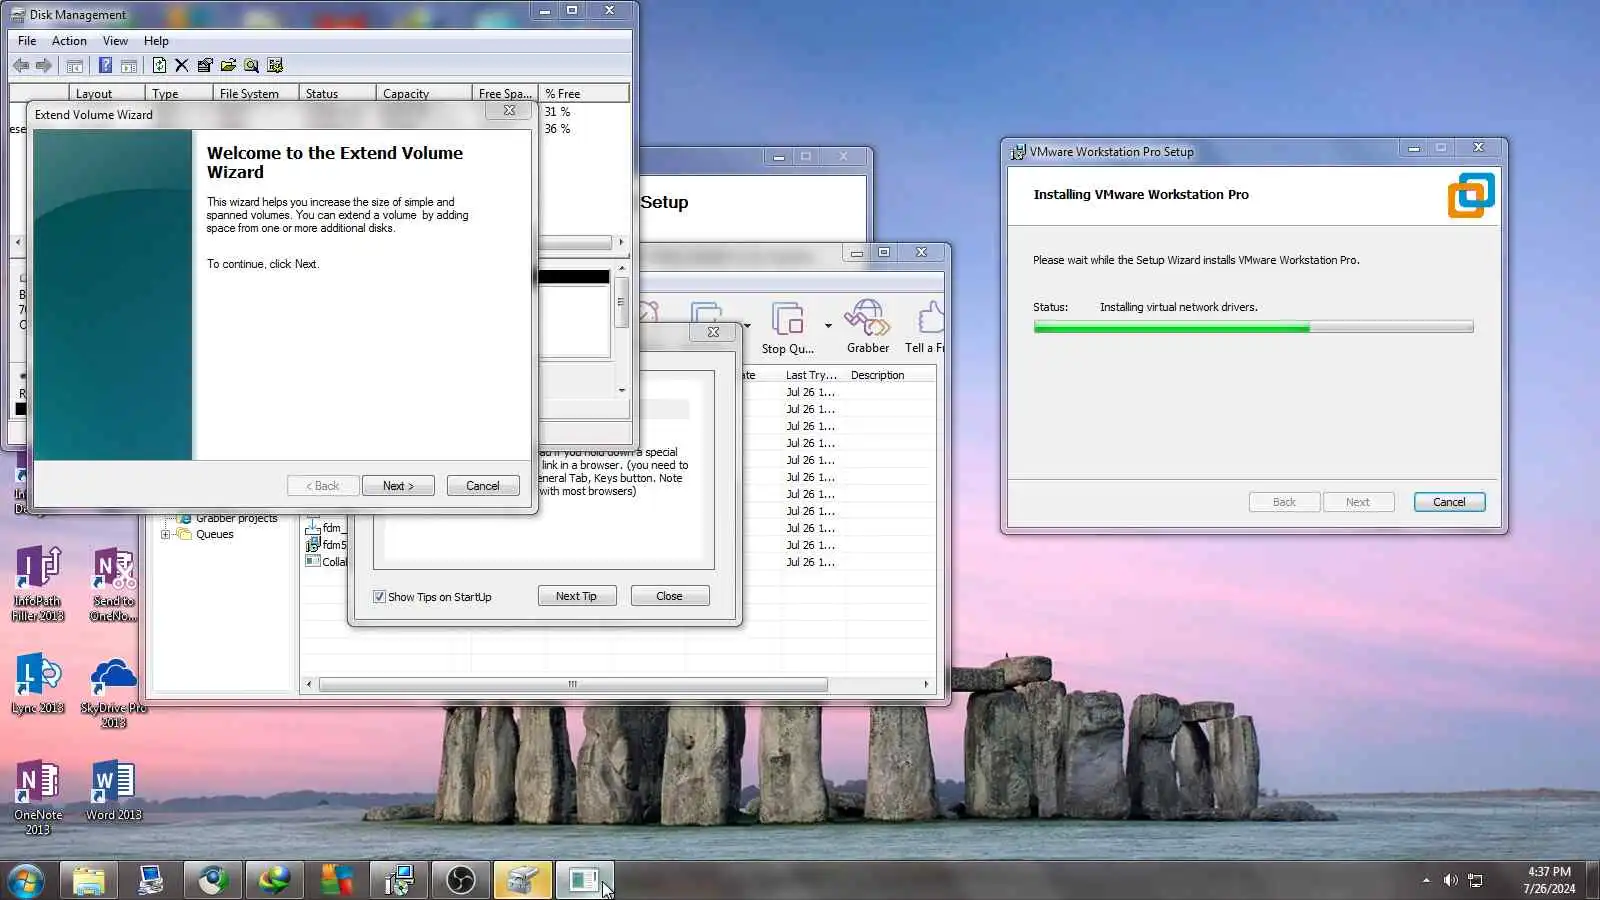Click the Tell a Friend thumbs-up icon
Screen dimensions: 1600x900
(926, 328)
